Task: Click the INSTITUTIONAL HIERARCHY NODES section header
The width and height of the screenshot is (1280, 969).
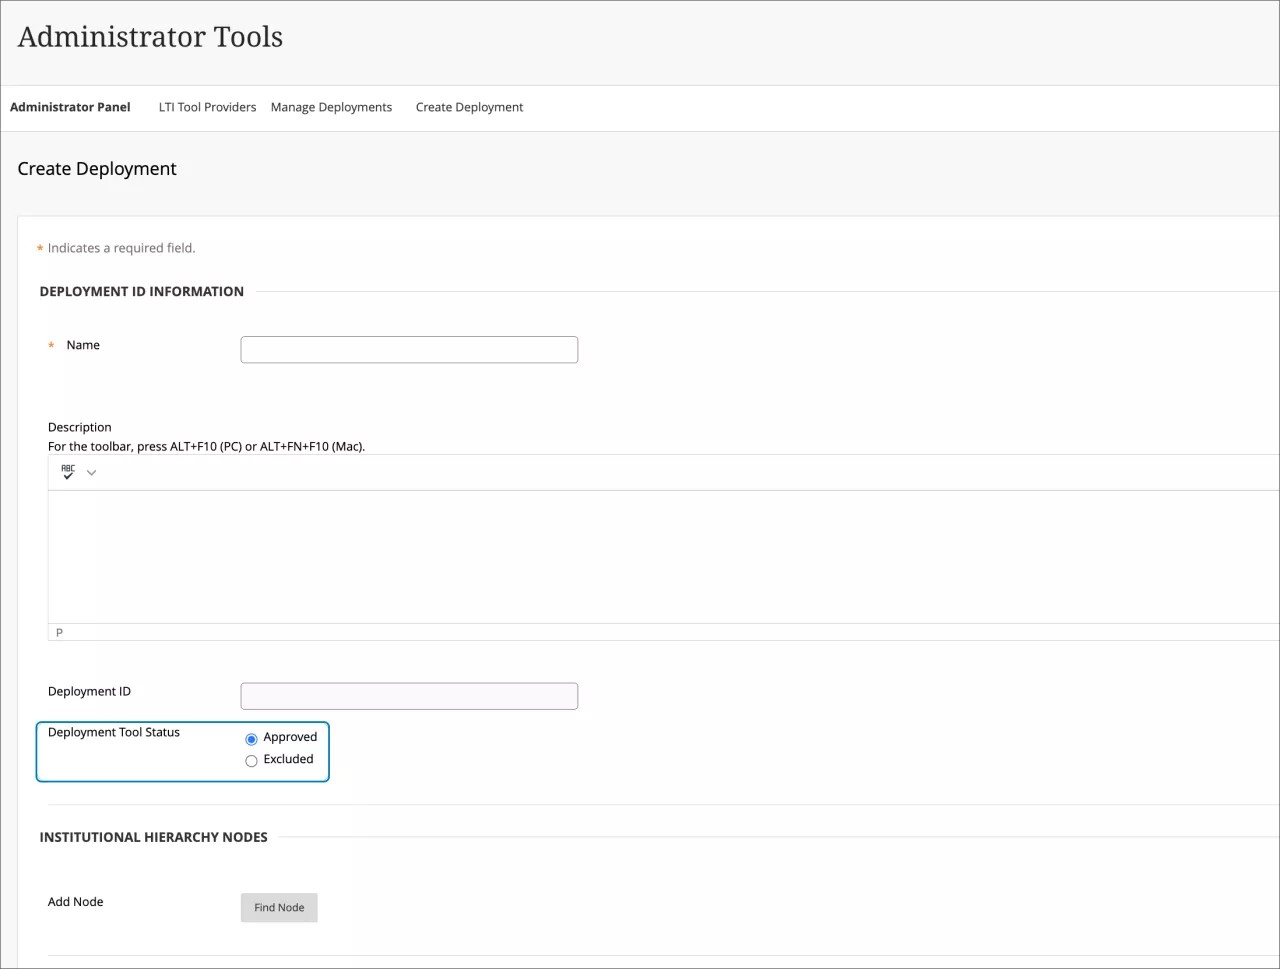Action: coord(153,837)
